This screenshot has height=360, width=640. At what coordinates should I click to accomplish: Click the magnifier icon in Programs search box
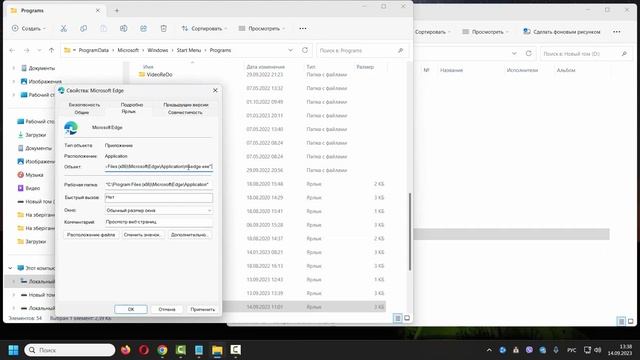[x=400, y=50]
